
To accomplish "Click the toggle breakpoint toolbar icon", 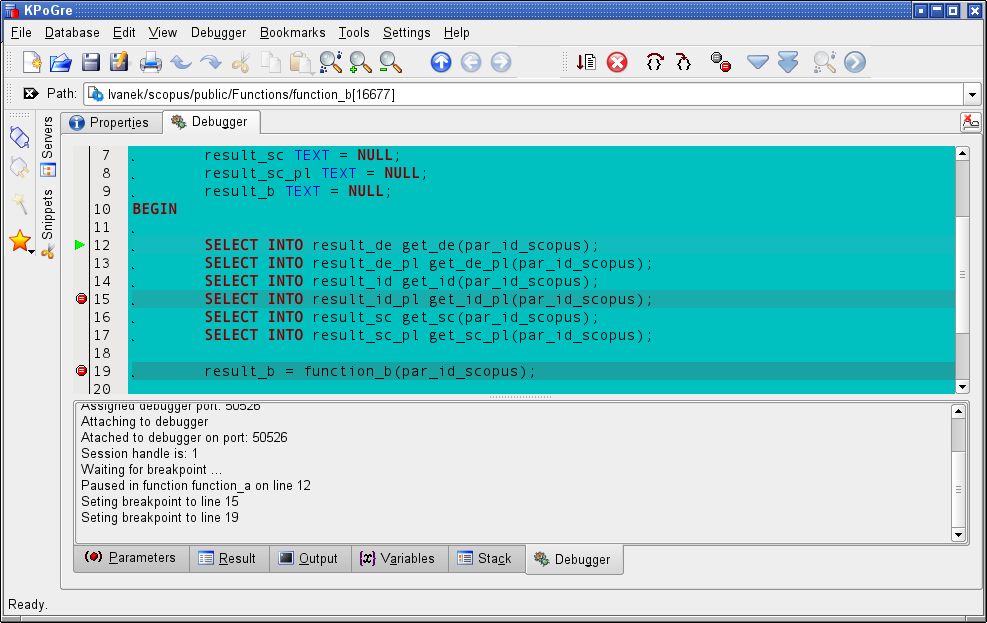I will pos(720,63).
